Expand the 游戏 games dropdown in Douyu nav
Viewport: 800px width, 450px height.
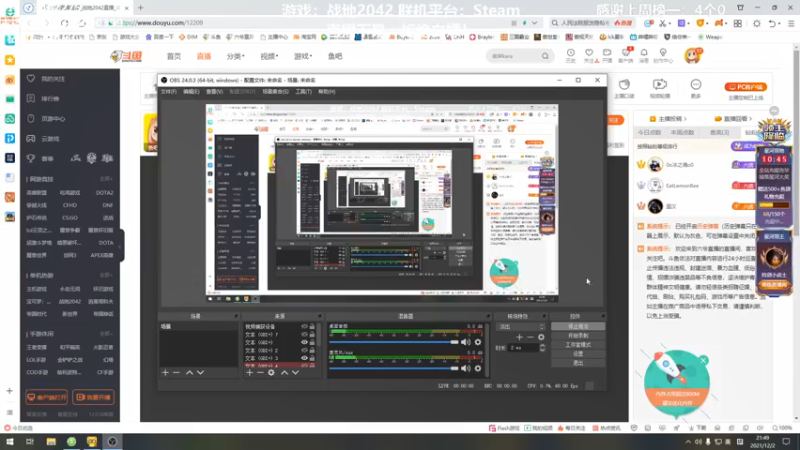303,56
